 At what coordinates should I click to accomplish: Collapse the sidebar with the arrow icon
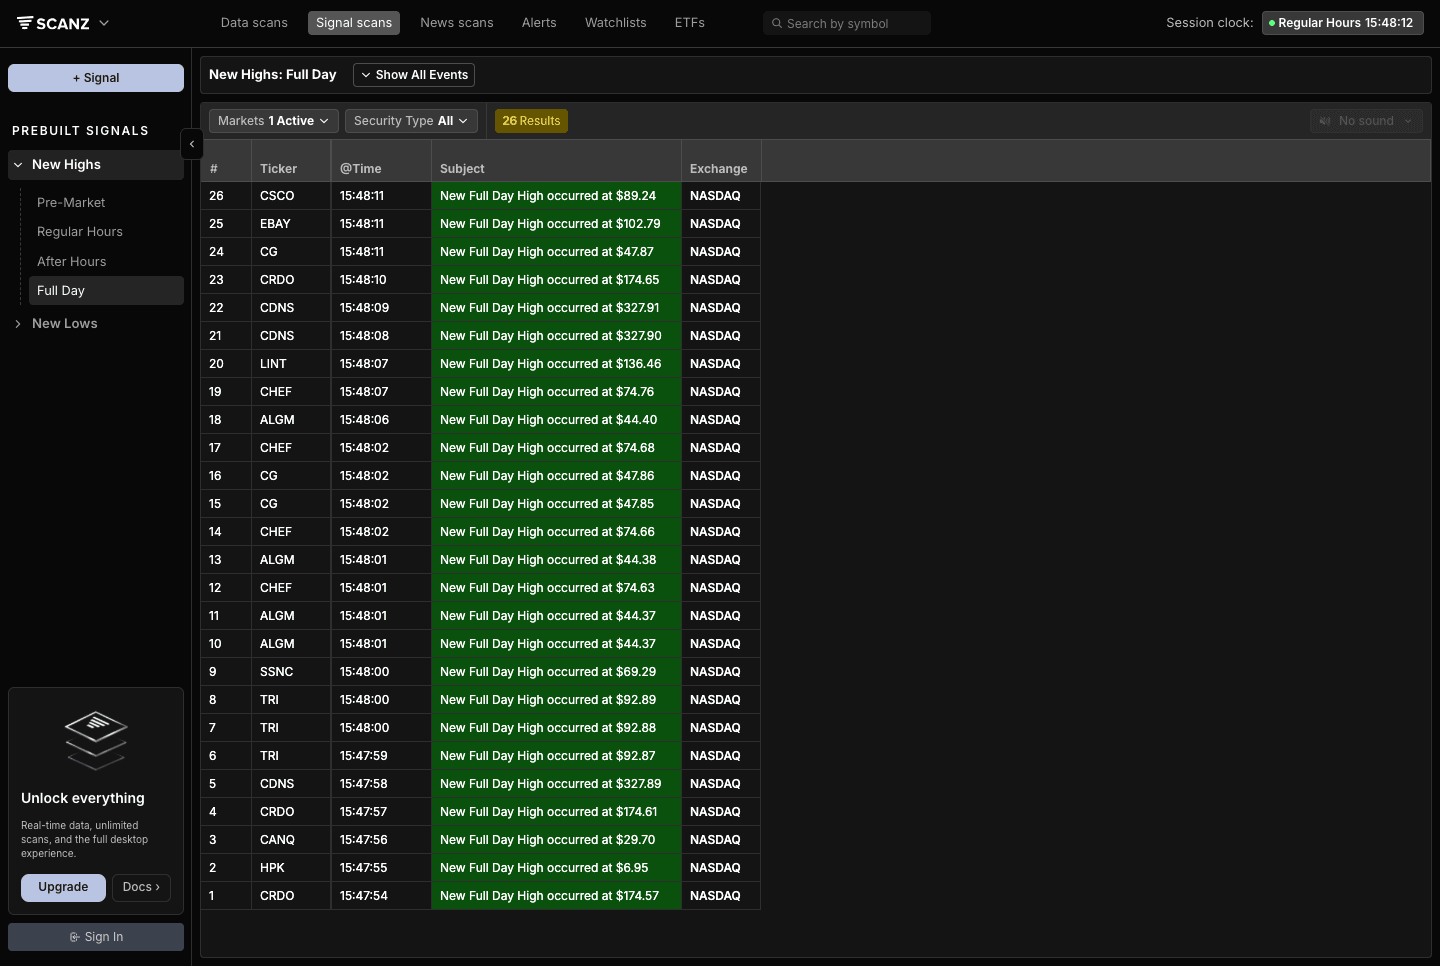(192, 144)
